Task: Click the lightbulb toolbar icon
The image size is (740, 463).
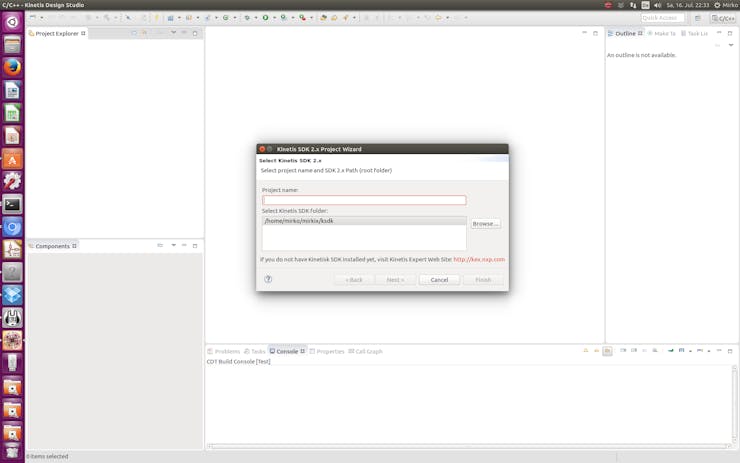Action: (157, 17)
